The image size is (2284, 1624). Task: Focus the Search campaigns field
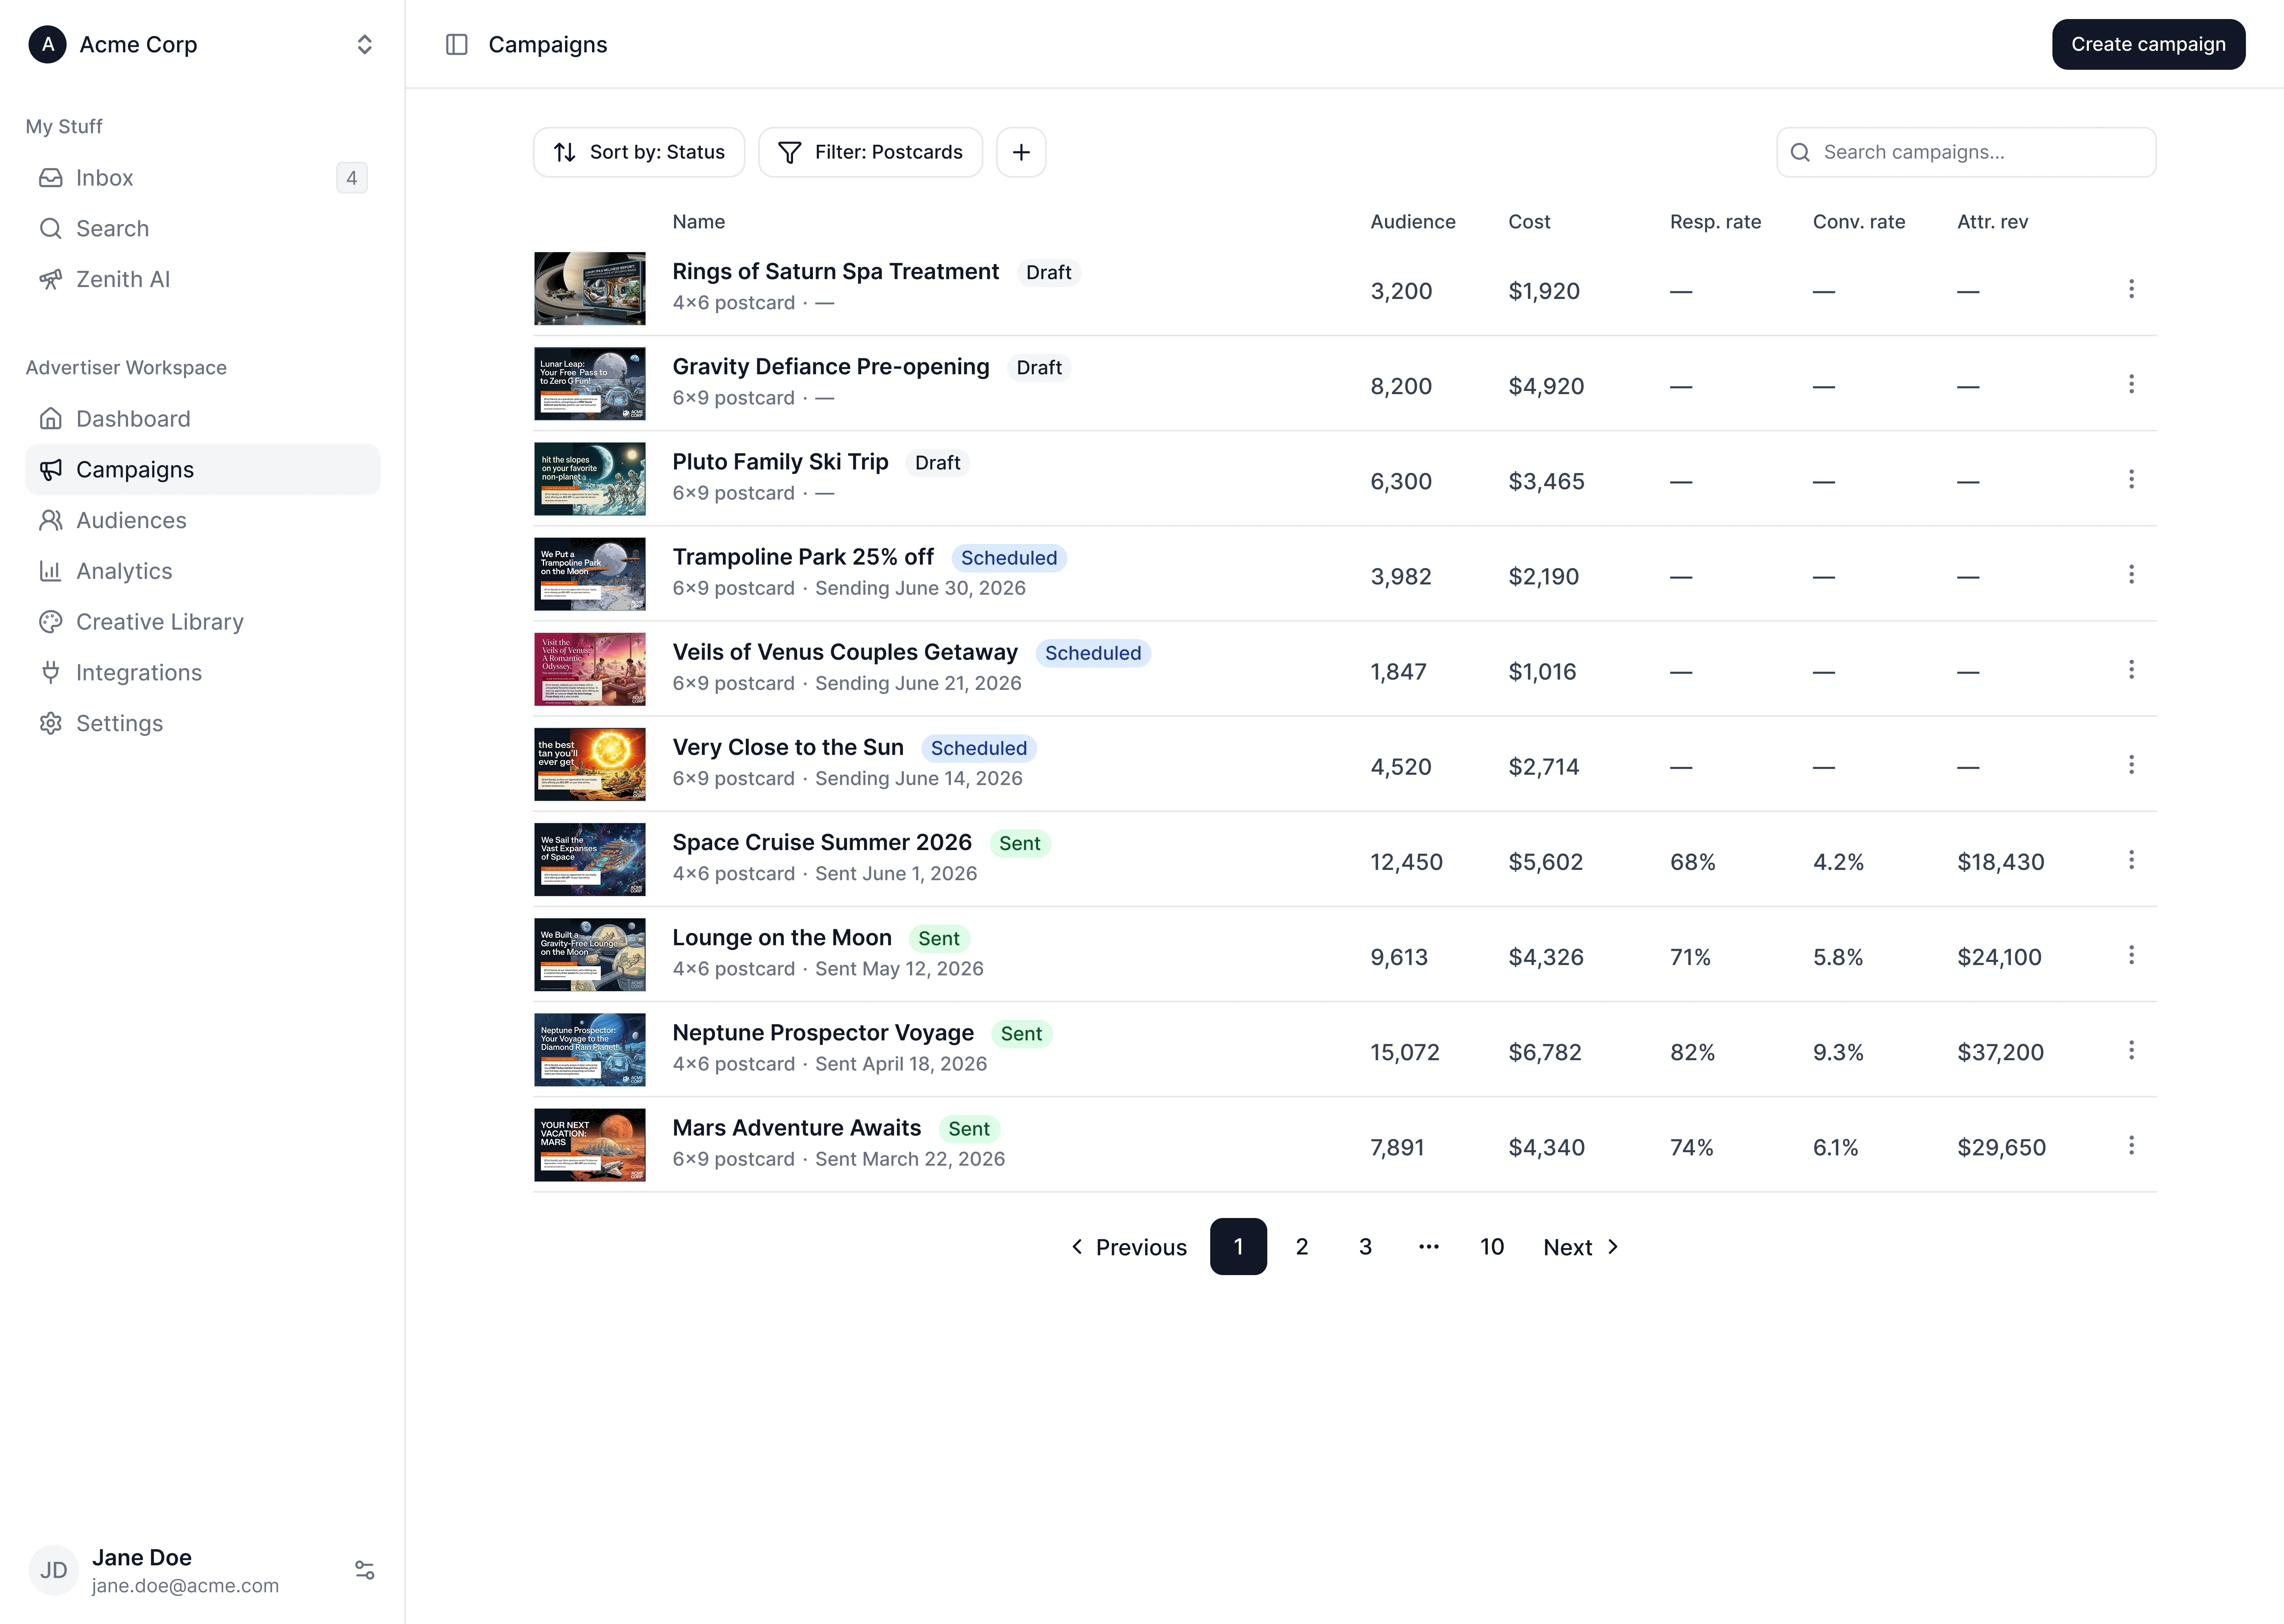pos(1966,152)
